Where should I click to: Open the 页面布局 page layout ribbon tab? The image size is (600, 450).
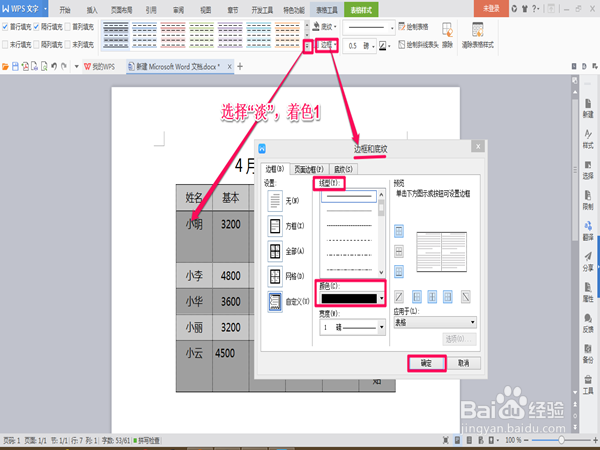click(x=121, y=10)
